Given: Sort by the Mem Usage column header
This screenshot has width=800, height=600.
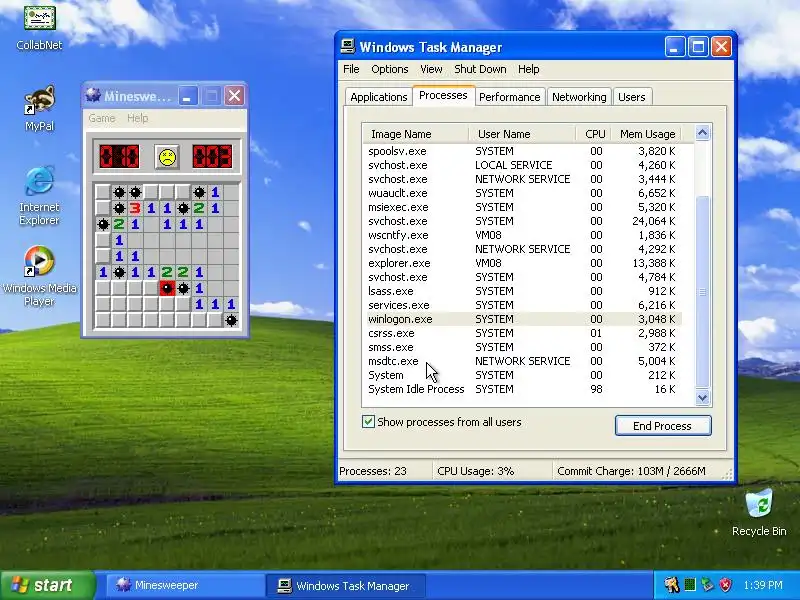Looking at the screenshot, I should pyautogui.click(x=646, y=134).
